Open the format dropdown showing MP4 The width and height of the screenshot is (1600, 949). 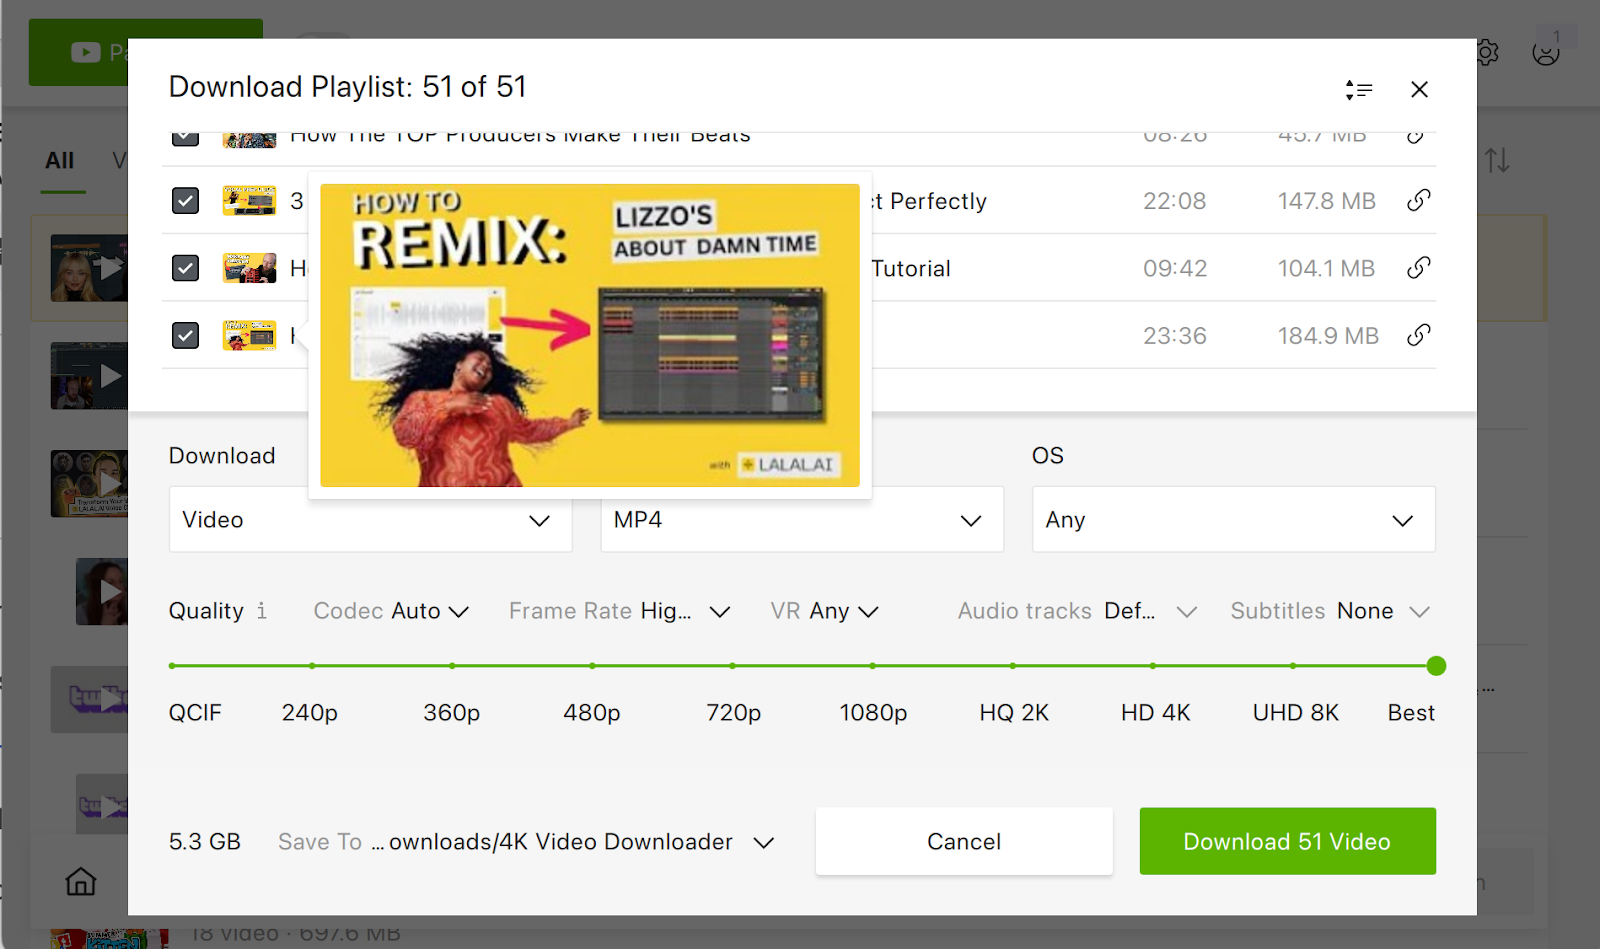(802, 519)
